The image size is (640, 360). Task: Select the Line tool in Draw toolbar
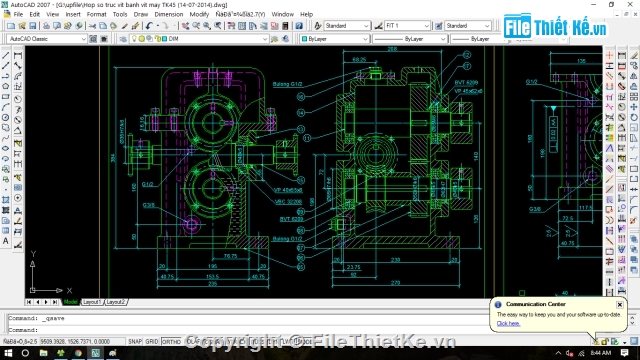[5, 55]
